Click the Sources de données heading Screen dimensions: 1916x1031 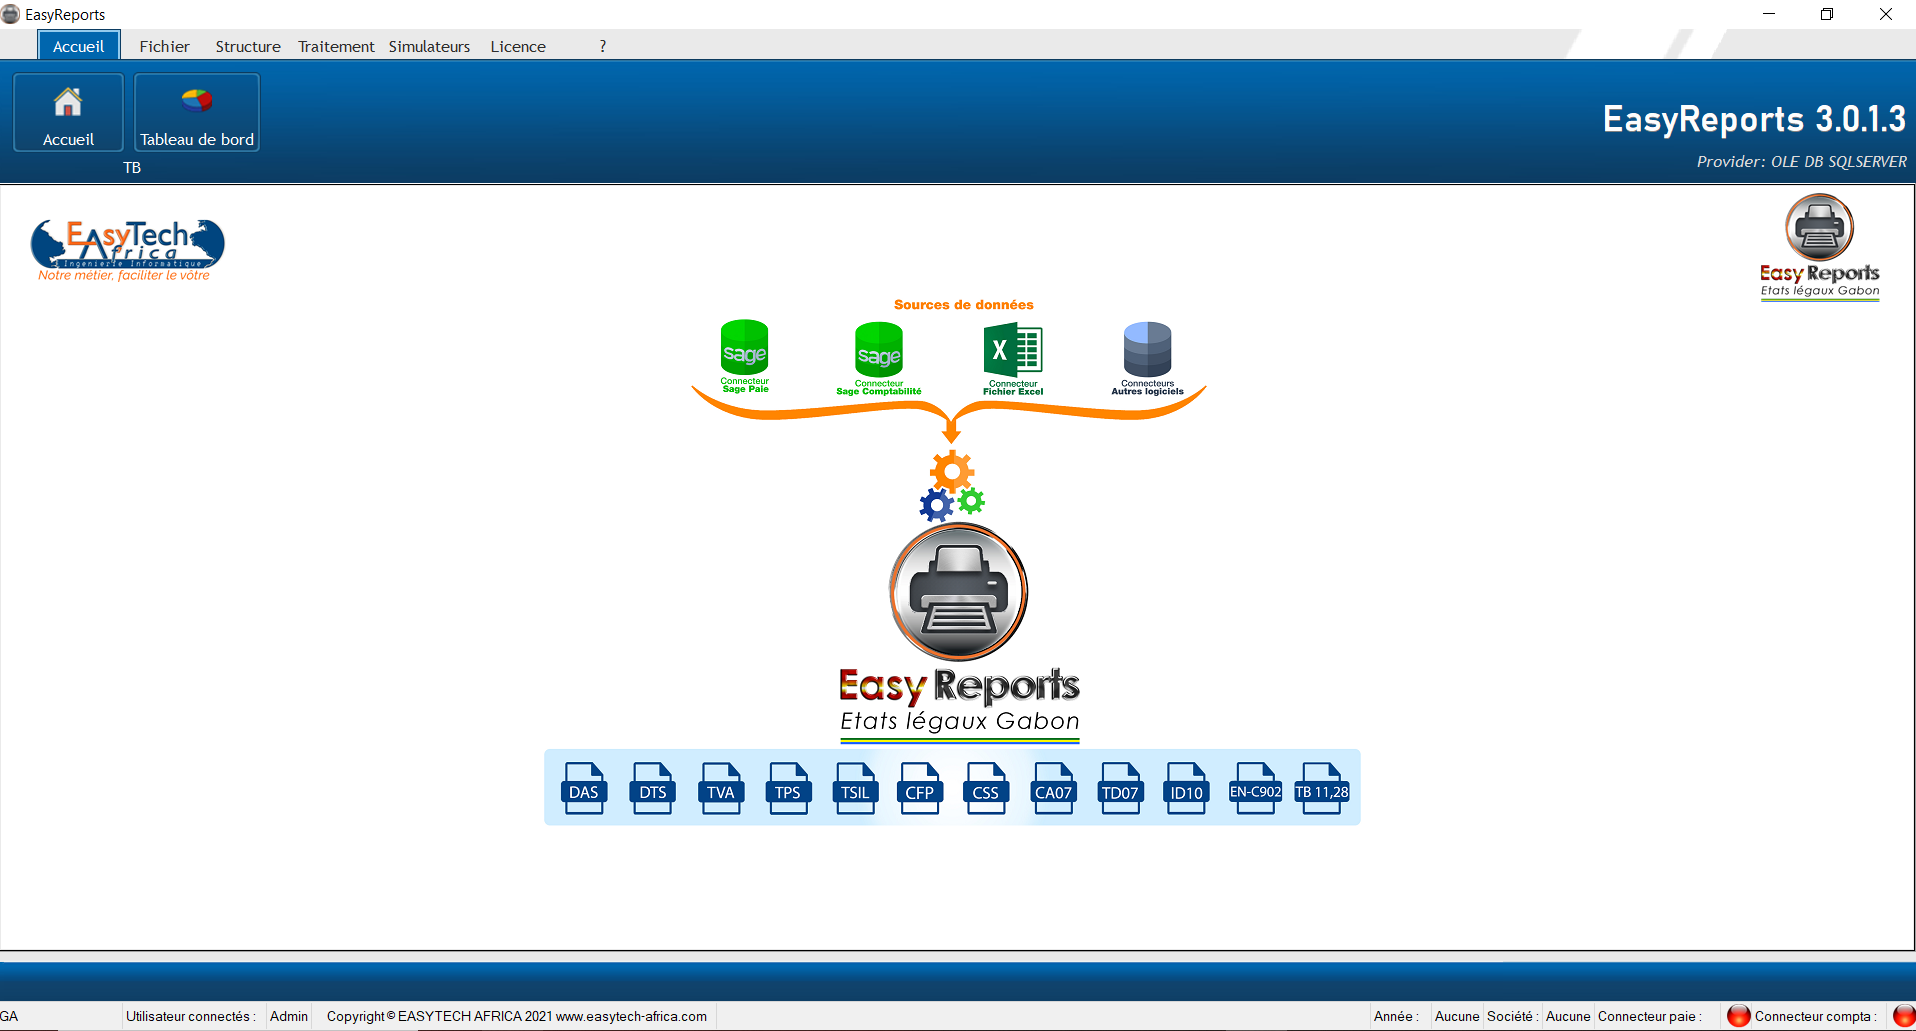(x=964, y=305)
